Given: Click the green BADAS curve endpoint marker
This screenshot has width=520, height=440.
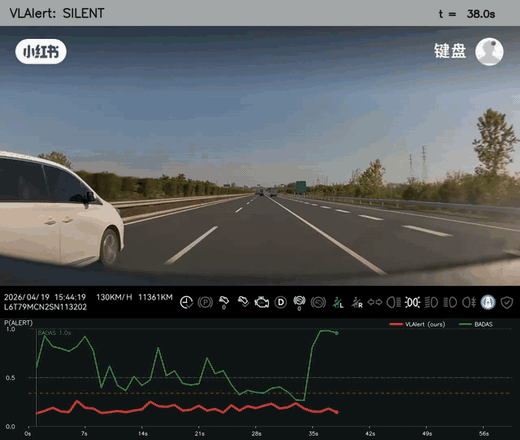Looking at the screenshot, I should (337, 333).
